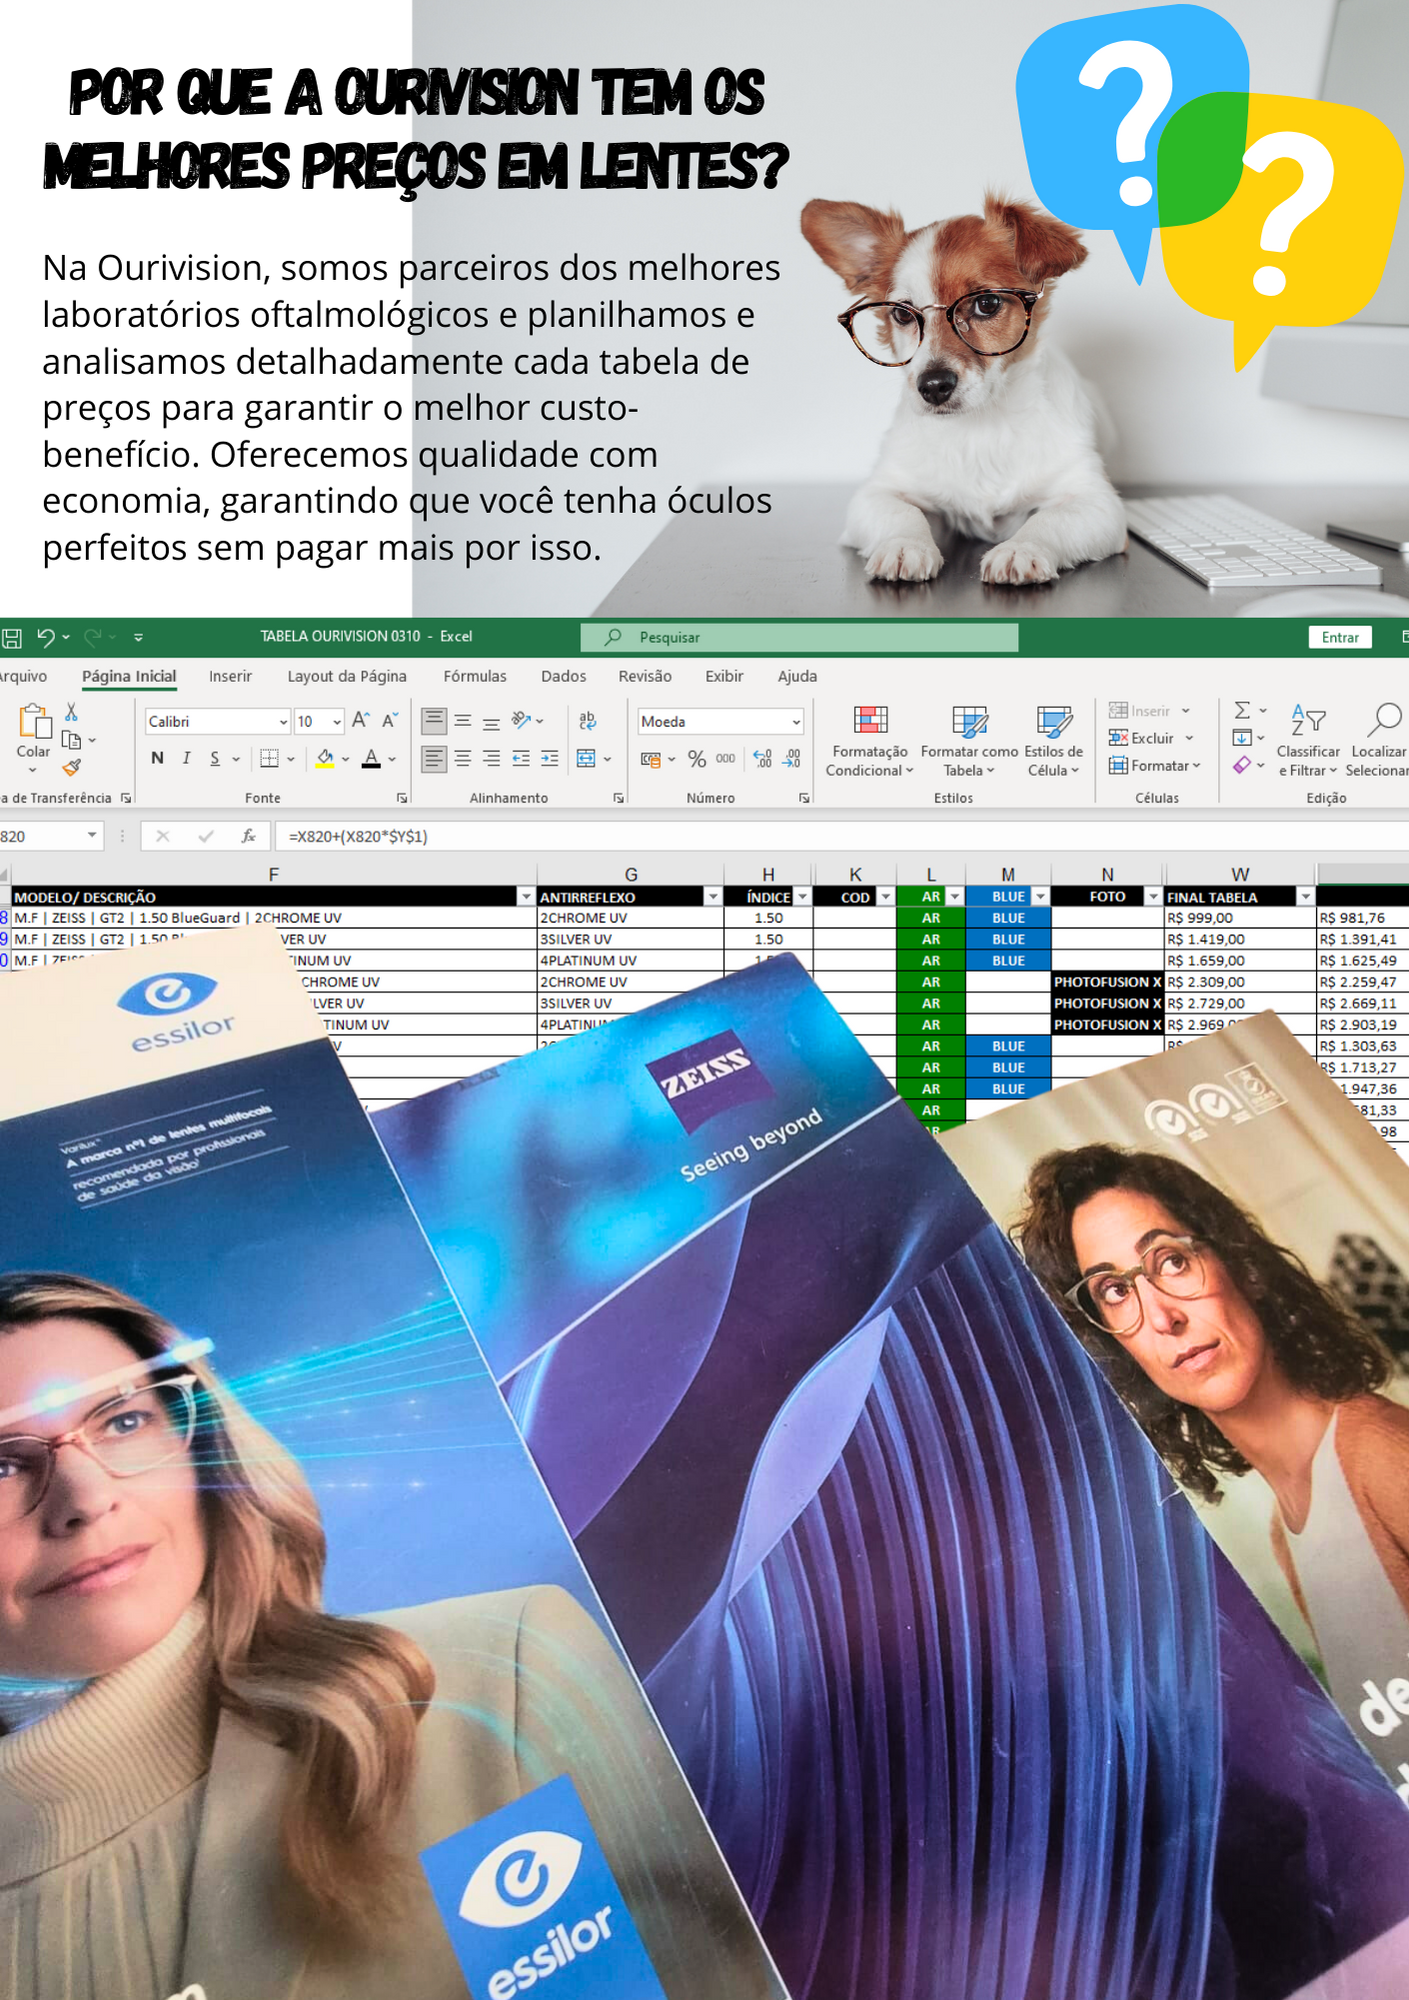Click the AutoSum sigma icon
The height and width of the screenshot is (2000, 1409).
point(1242,711)
